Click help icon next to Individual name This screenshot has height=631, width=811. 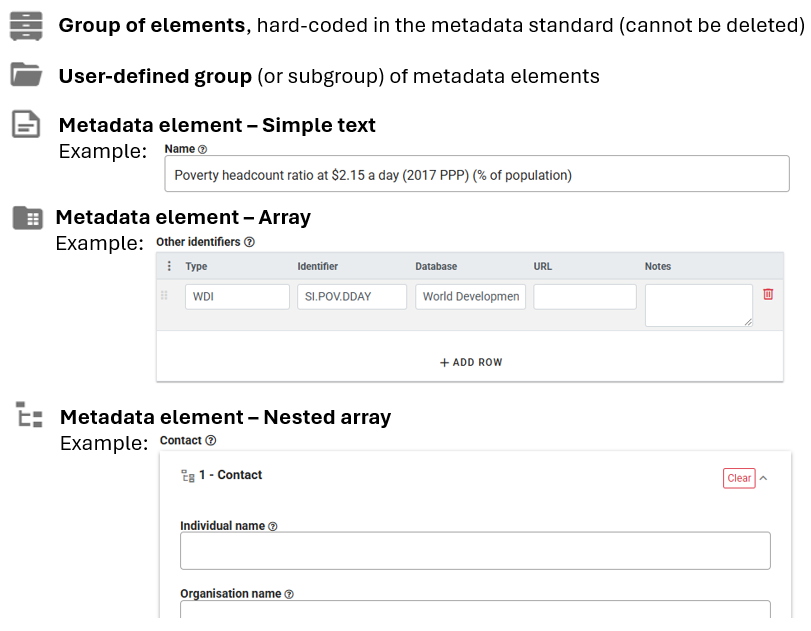pos(273,527)
